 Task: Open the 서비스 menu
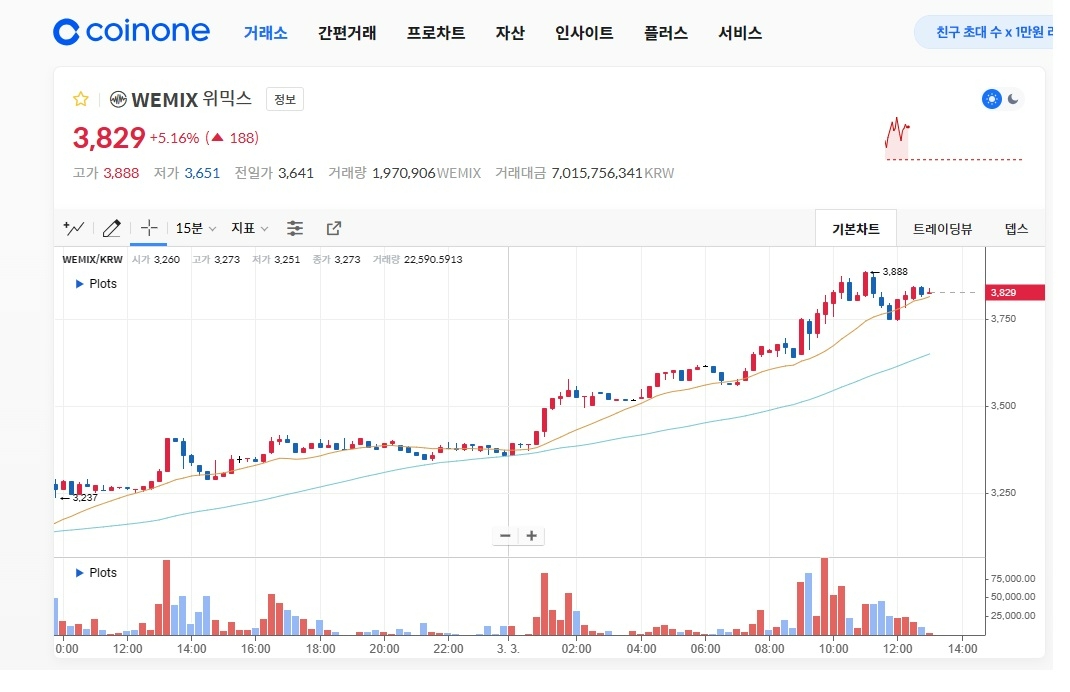click(x=740, y=33)
